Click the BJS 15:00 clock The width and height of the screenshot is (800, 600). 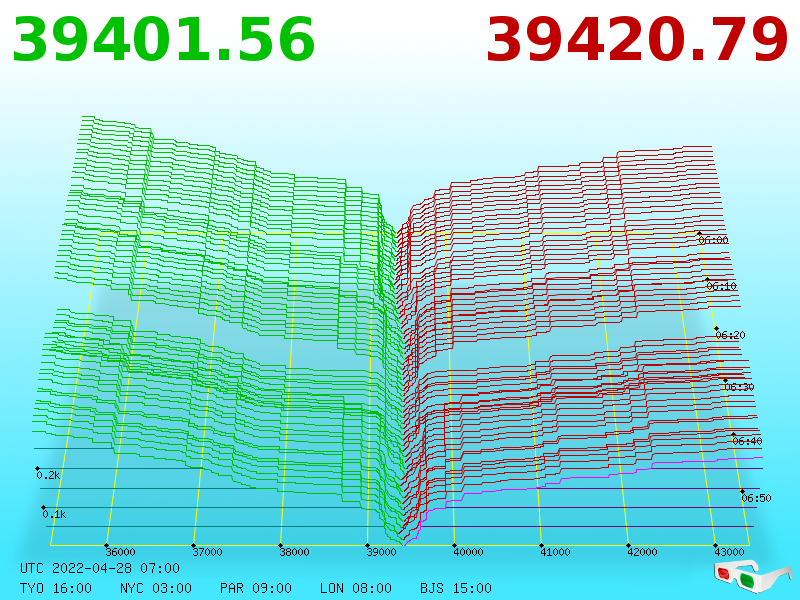tap(456, 588)
